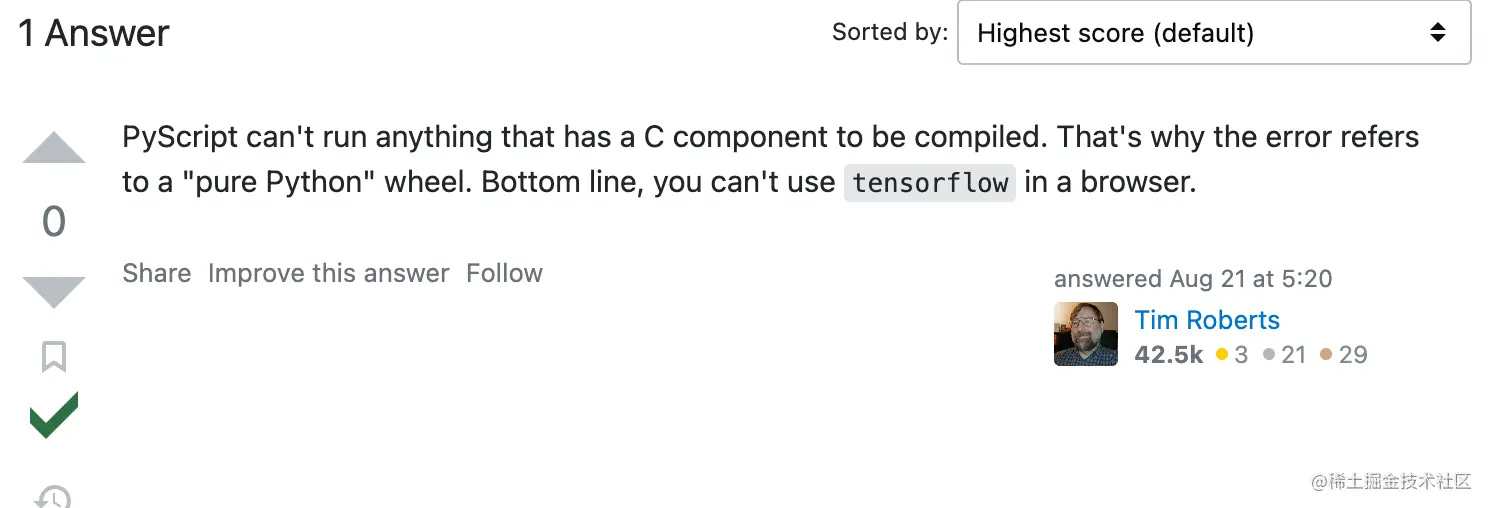Open 'Improve this answer' link
The height and width of the screenshot is (508, 1488).
click(329, 273)
